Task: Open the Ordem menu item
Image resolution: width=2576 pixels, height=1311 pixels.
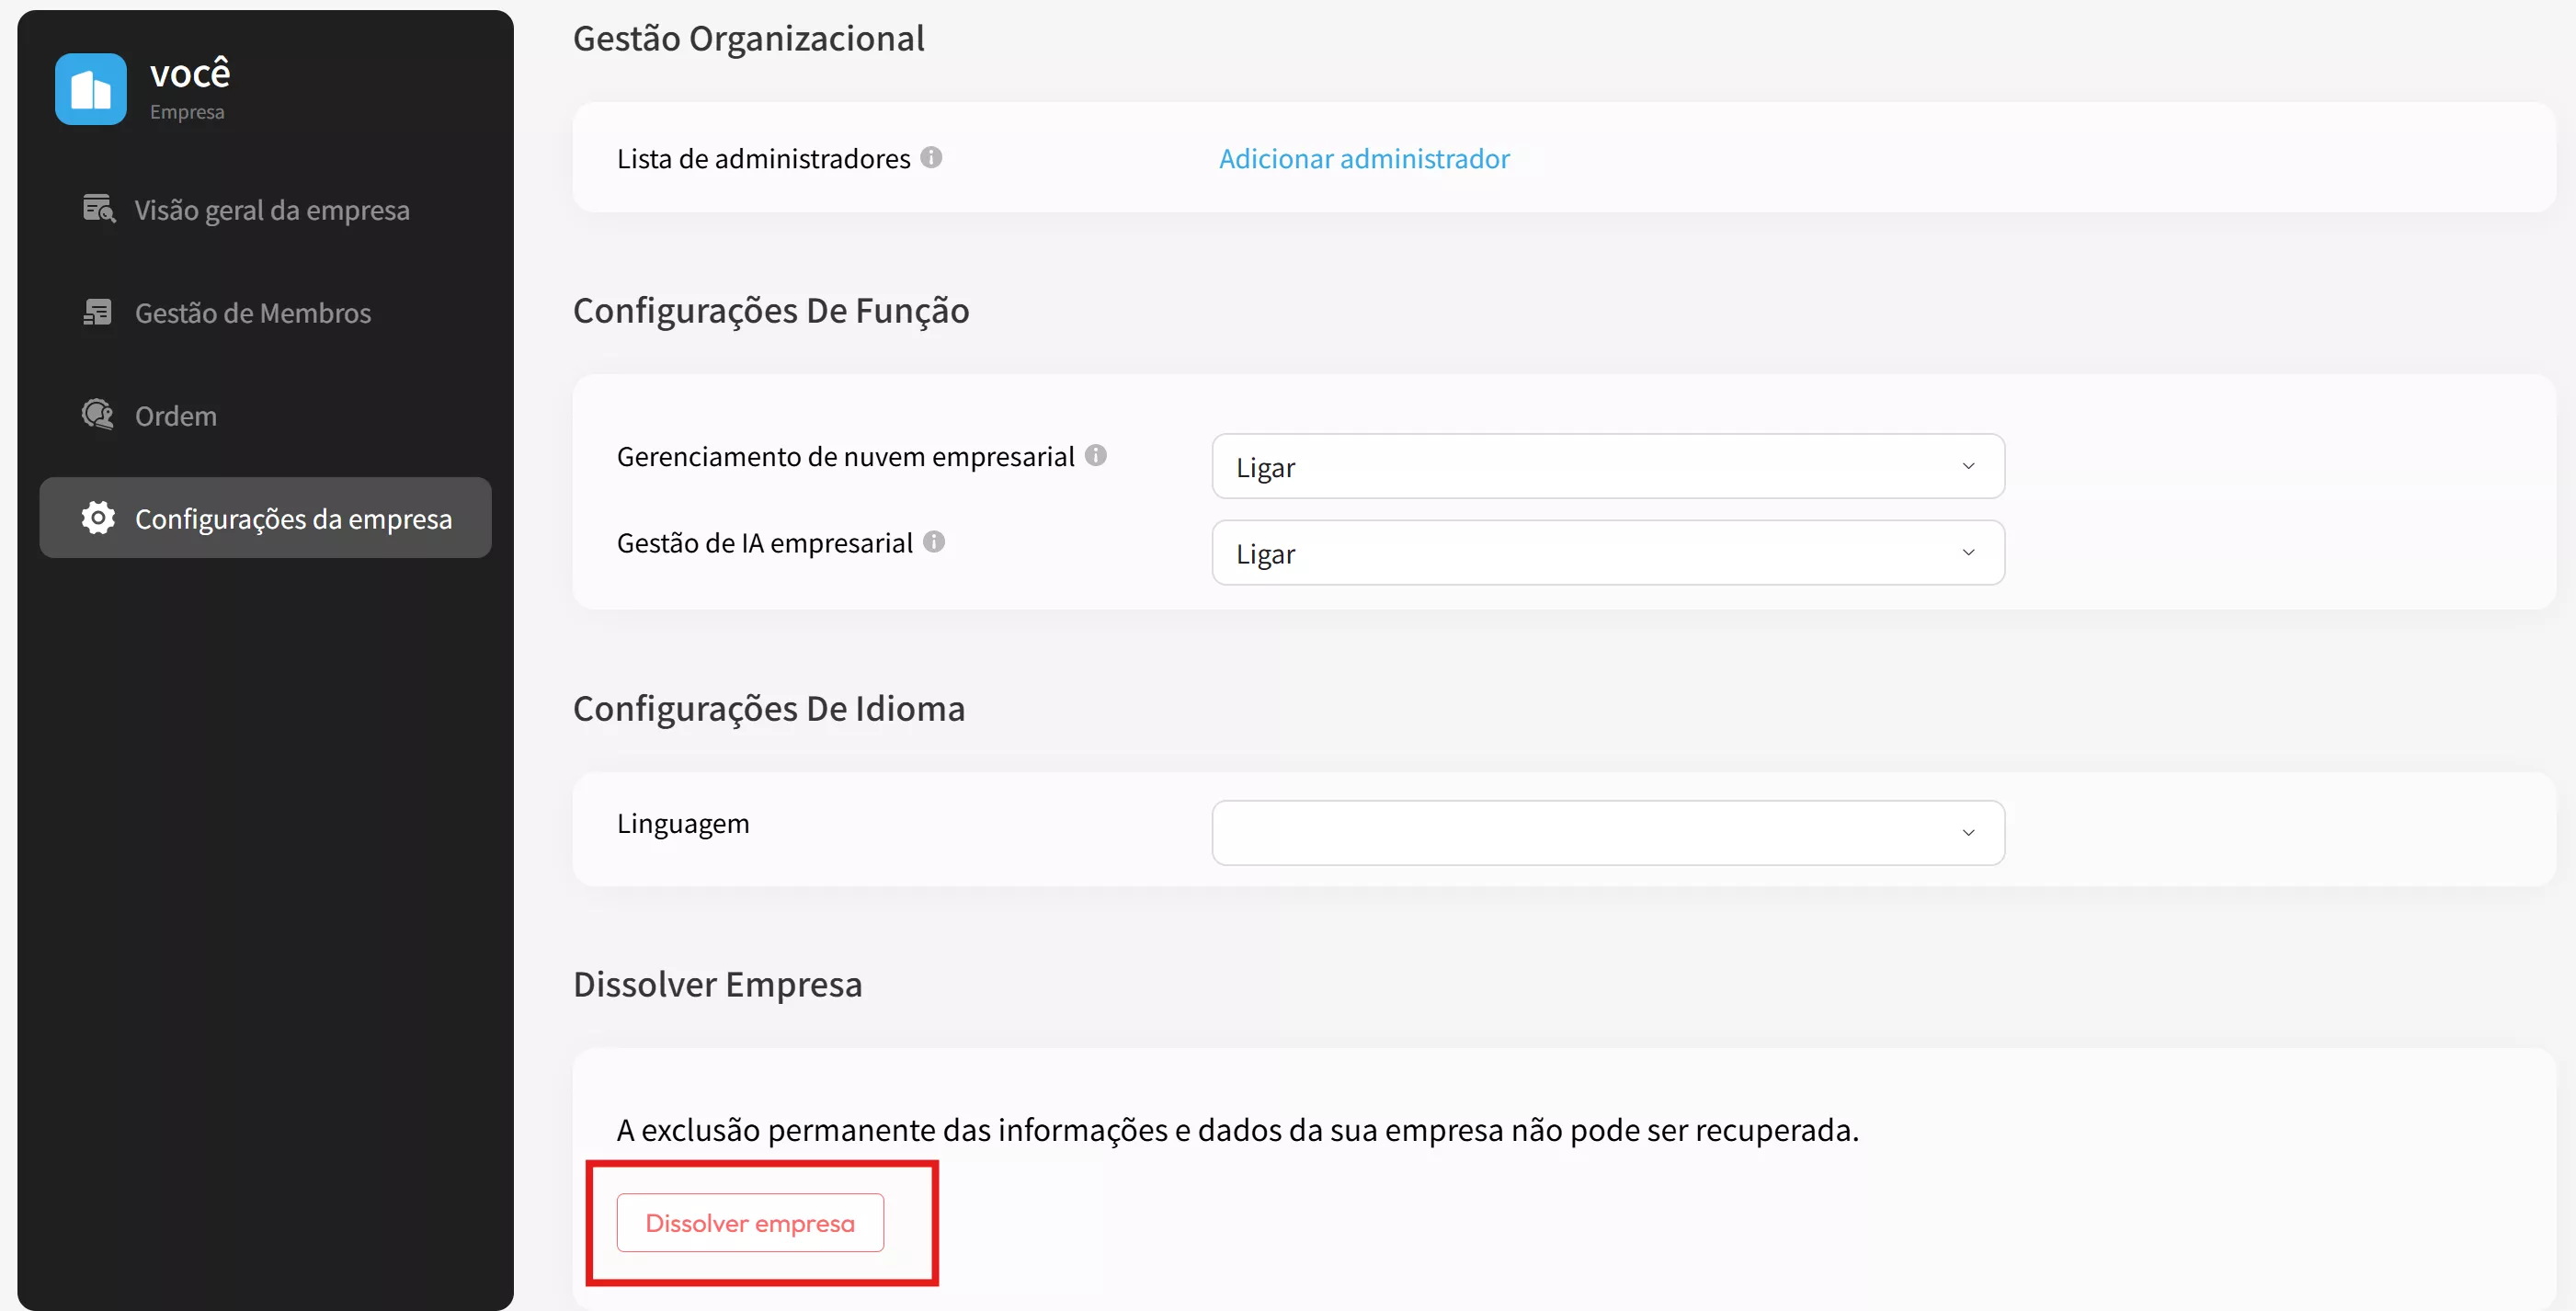Action: 265,416
